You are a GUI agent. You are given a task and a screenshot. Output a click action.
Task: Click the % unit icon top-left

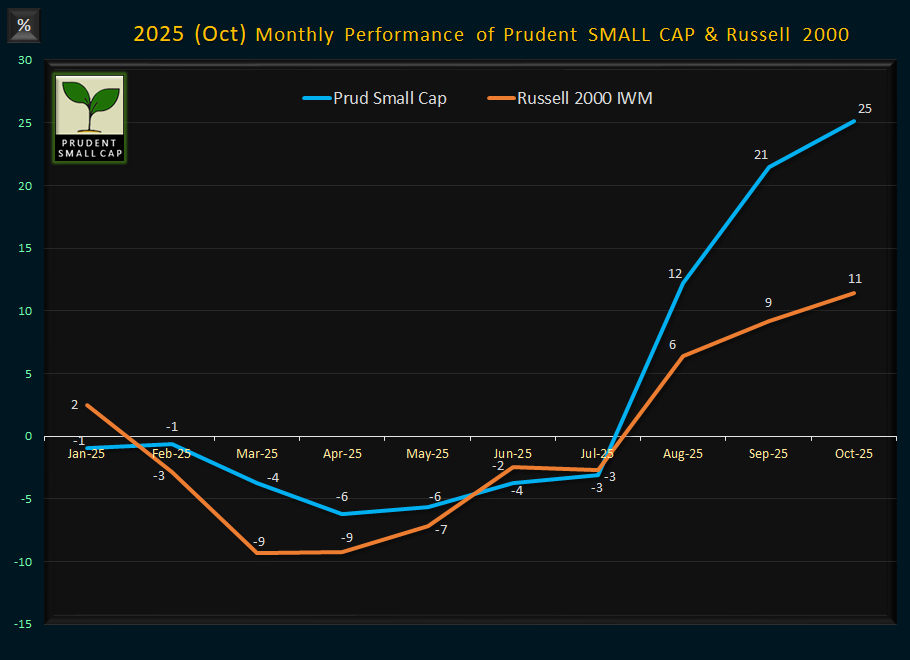click(23, 26)
